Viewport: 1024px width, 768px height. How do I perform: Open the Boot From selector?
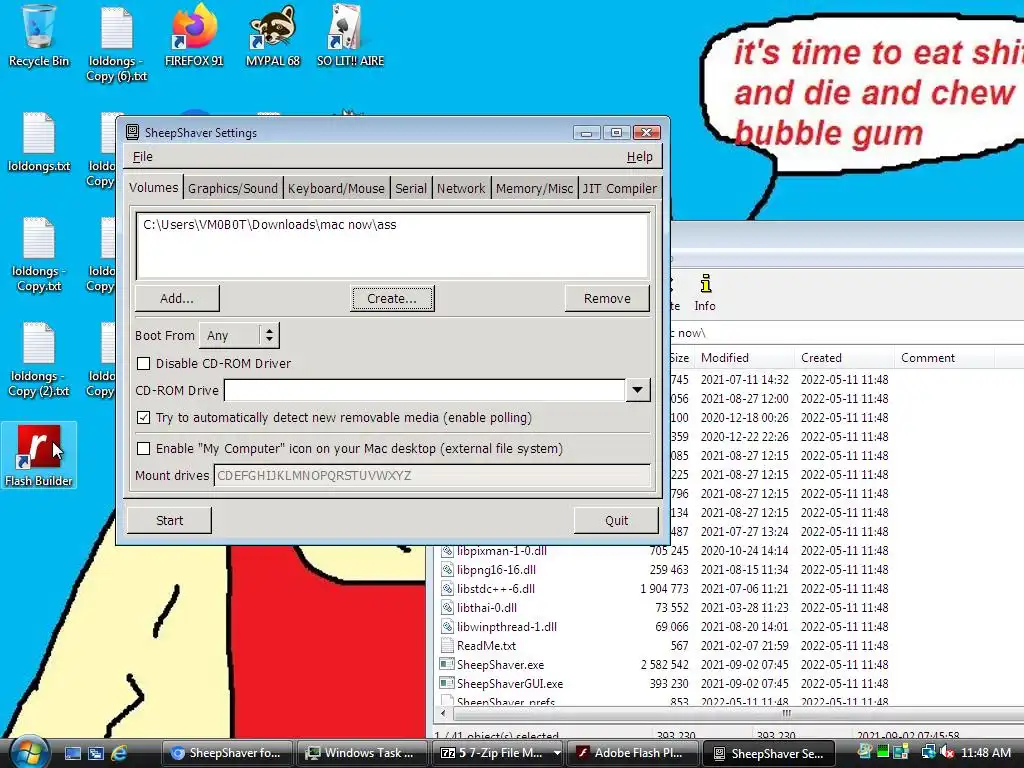239,335
